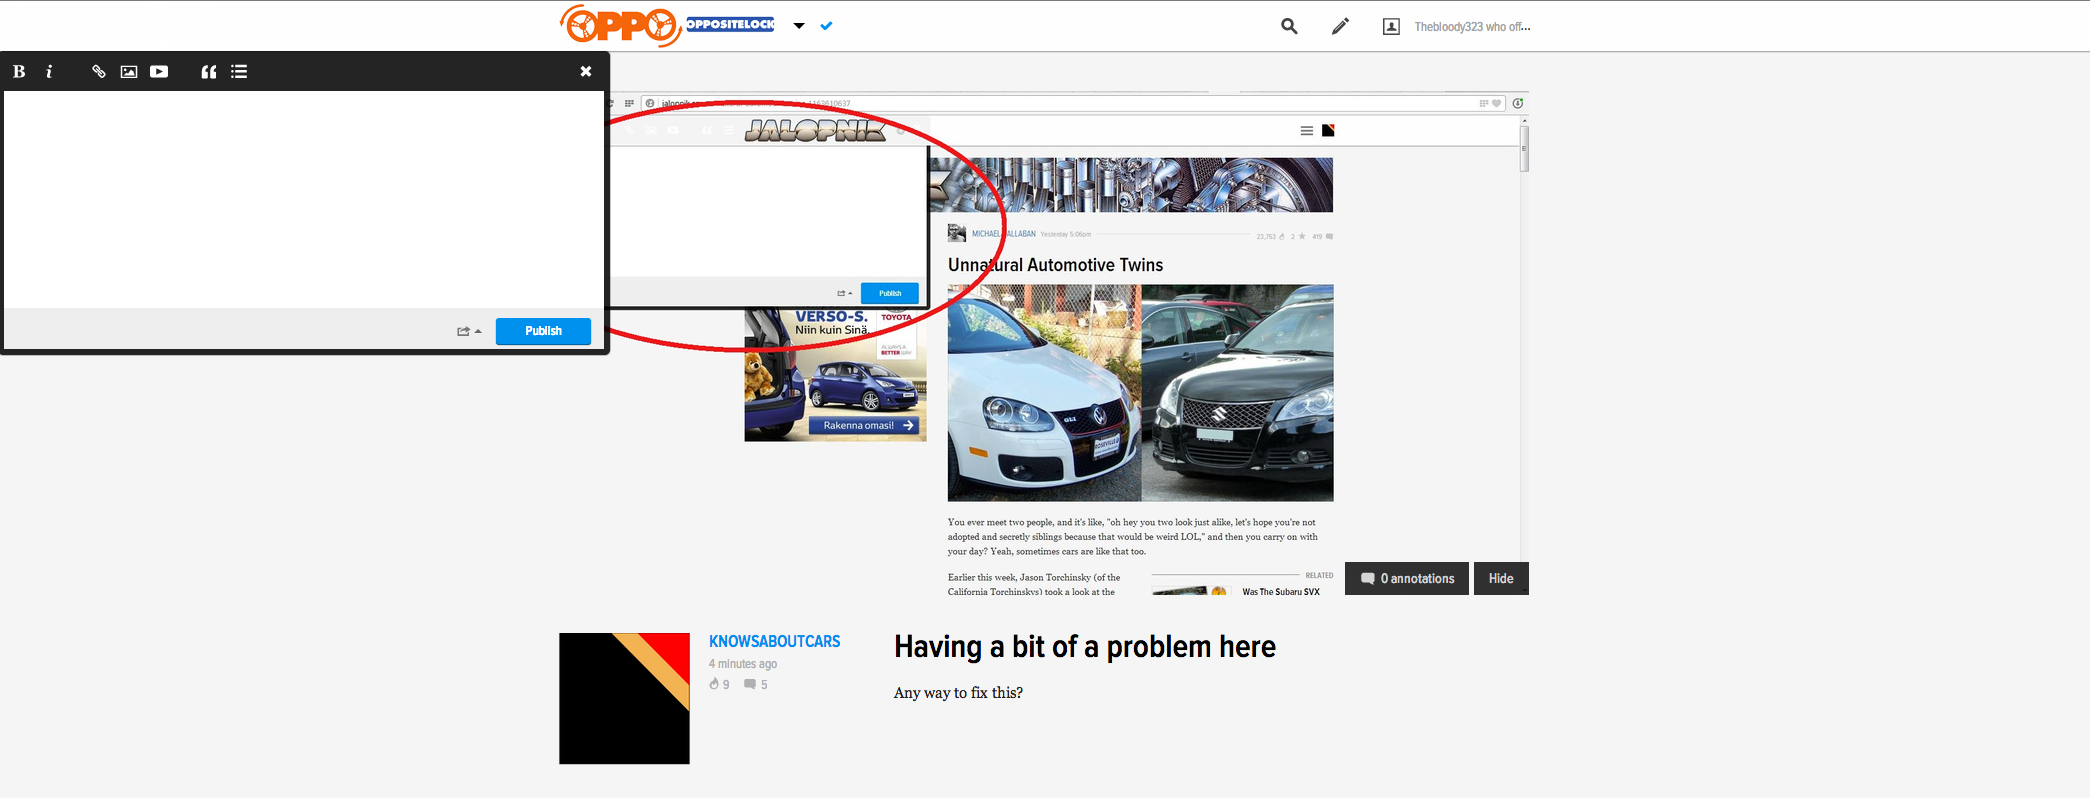Image resolution: width=2090 pixels, height=798 pixels.
Task: Click the 4 minutes ago timestamp
Action: point(743,664)
